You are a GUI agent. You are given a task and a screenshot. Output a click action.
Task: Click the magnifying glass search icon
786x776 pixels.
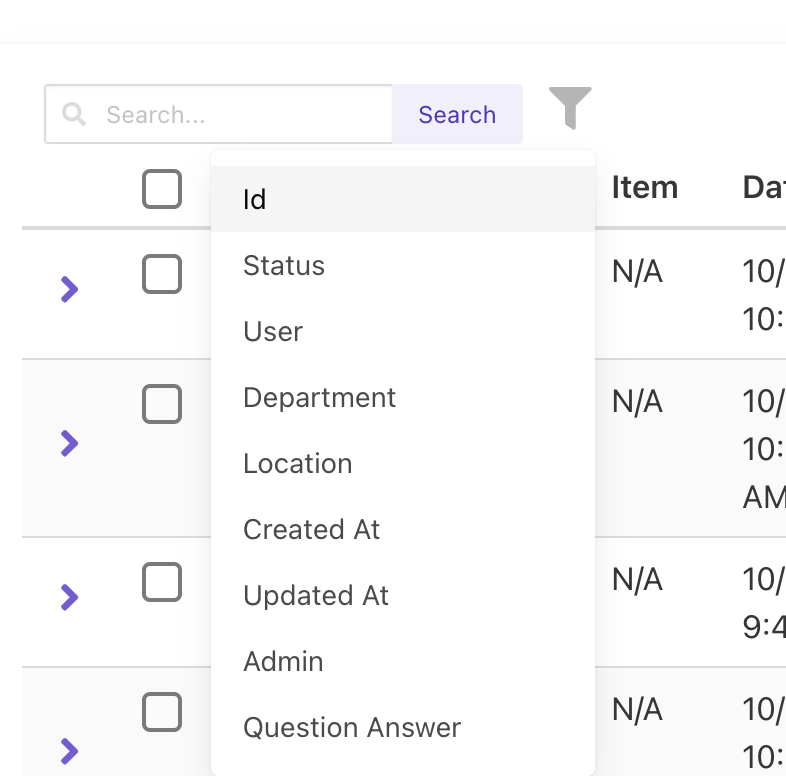click(x=74, y=114)
